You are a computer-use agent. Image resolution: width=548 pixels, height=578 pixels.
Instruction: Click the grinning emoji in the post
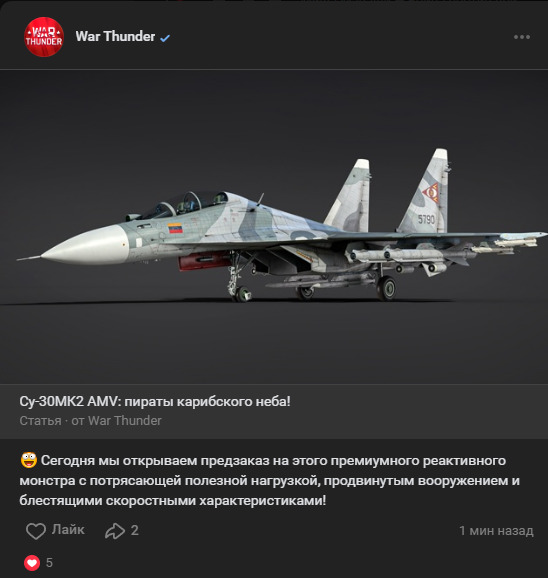pyautogui.click(x=29, y=460)
